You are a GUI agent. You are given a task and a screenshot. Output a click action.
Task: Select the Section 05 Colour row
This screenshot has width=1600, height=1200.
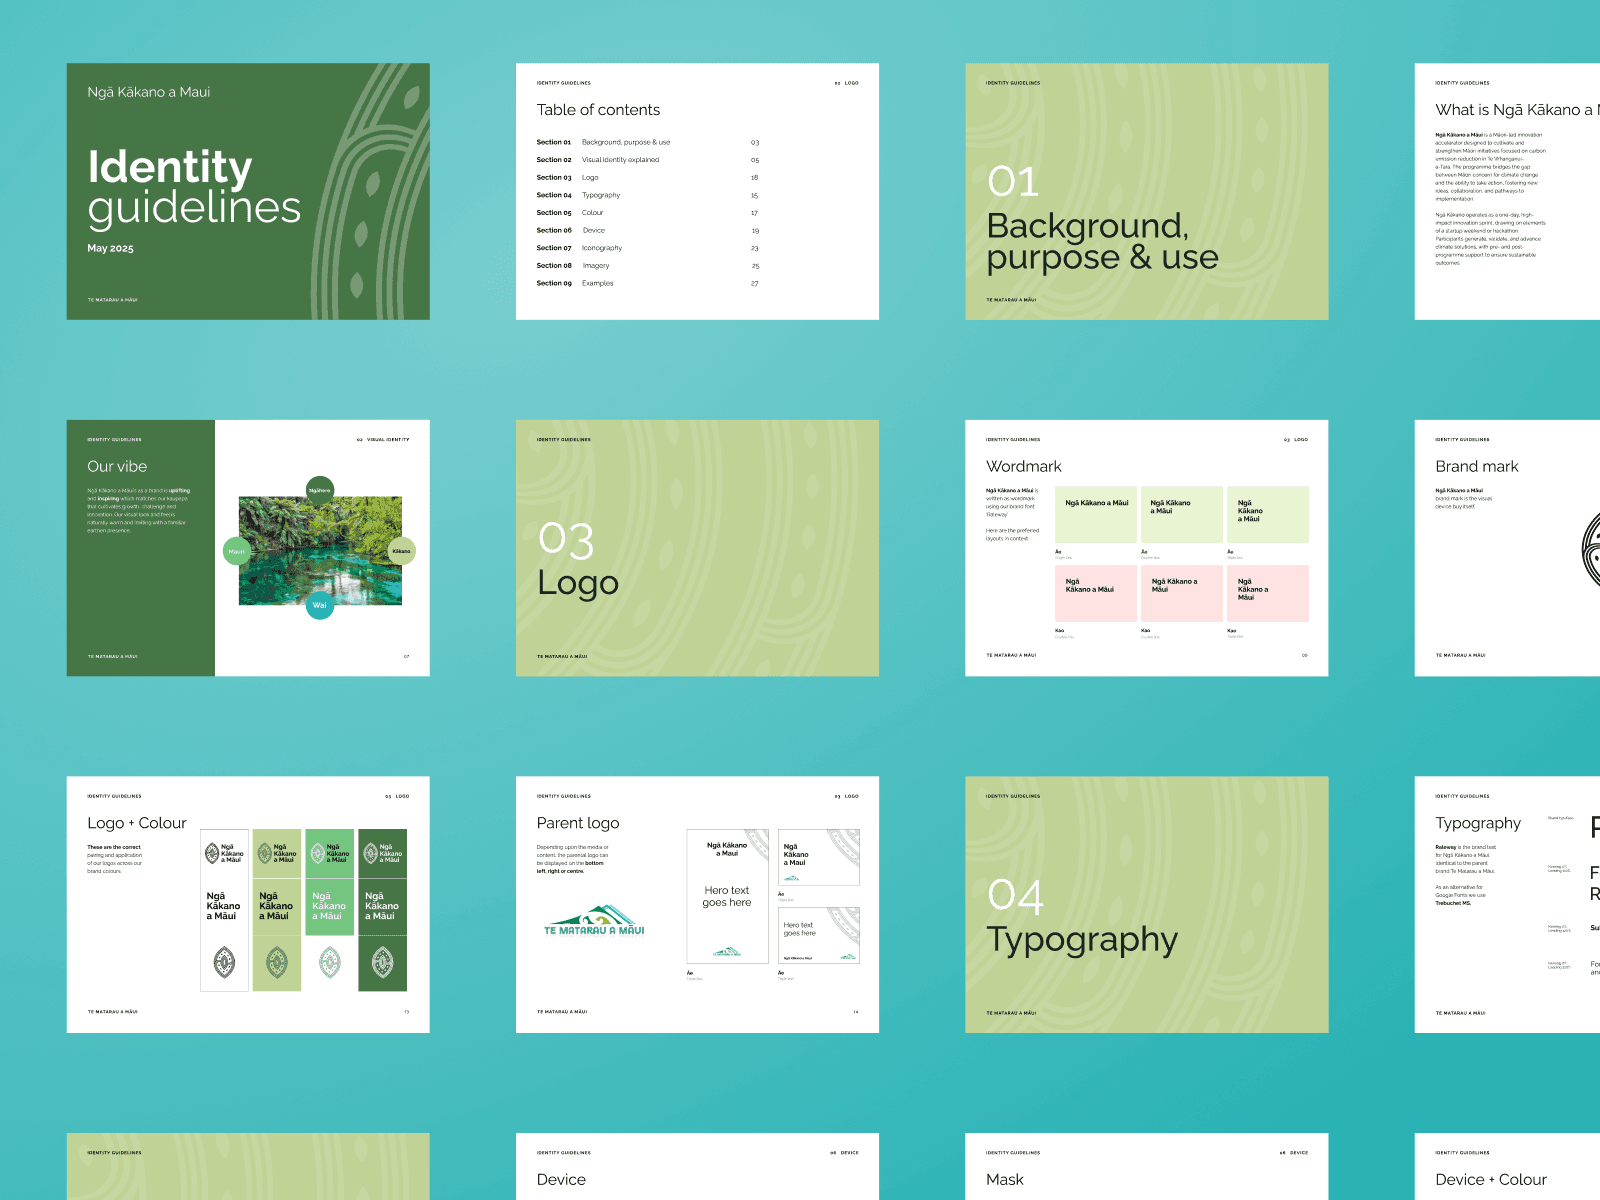tap(648, 213)
